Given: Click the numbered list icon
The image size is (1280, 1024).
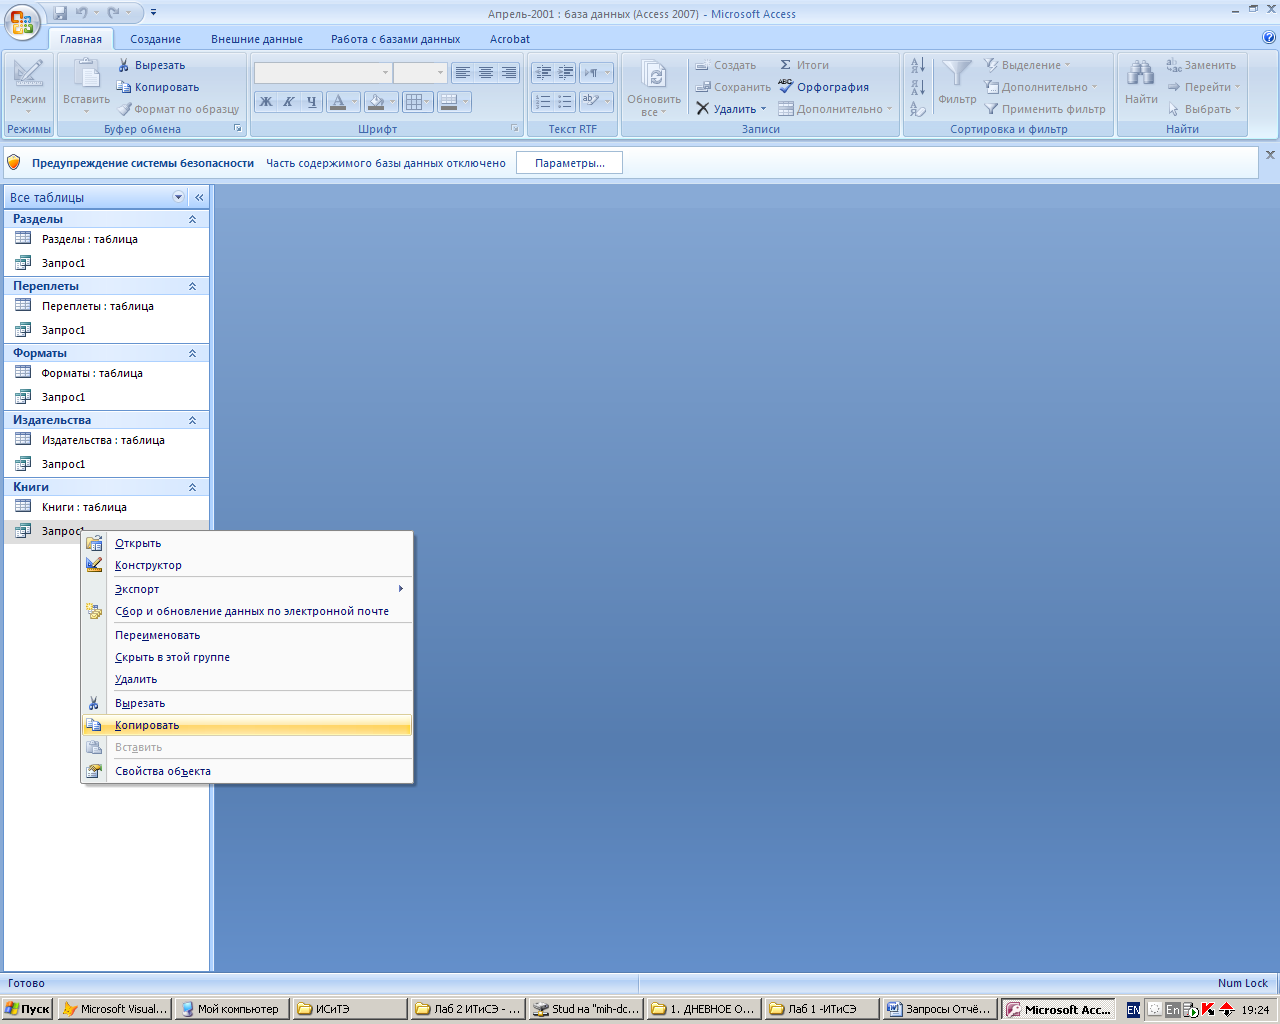Looking at the screenshot, I should coord(543,101).
